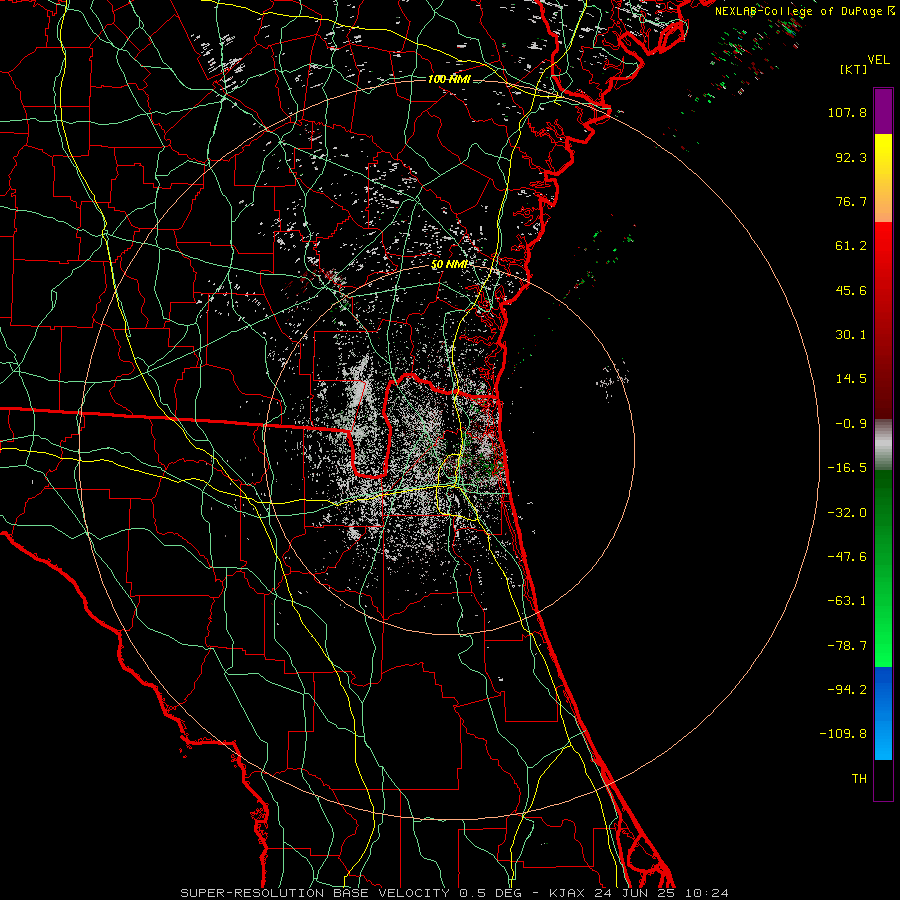
Task: Click the 100 NMI range ring label
Action: (x=449, y=79)
